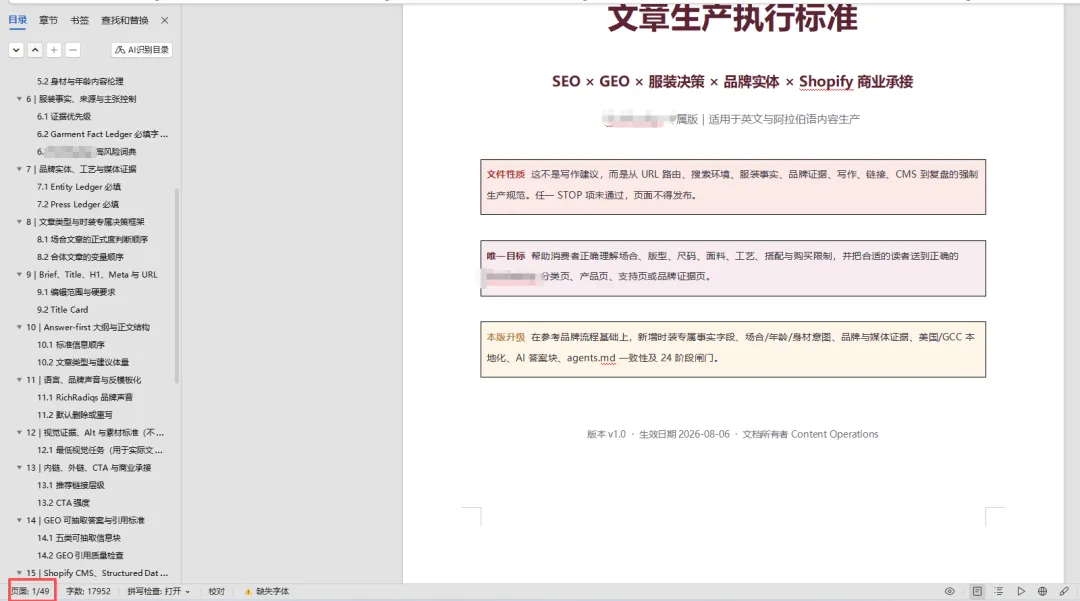Screen dimensions: 1080x601
Task: Go to heading 14.2 GEO 引用质量检查
Action: [80, 556]
